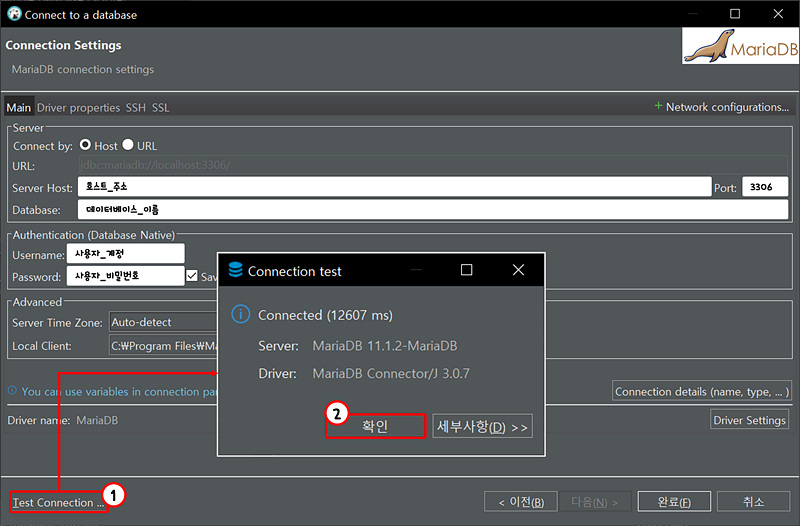Click the 취소 cancel button
The image size is (800, 526).
click(x=754, y=502)
